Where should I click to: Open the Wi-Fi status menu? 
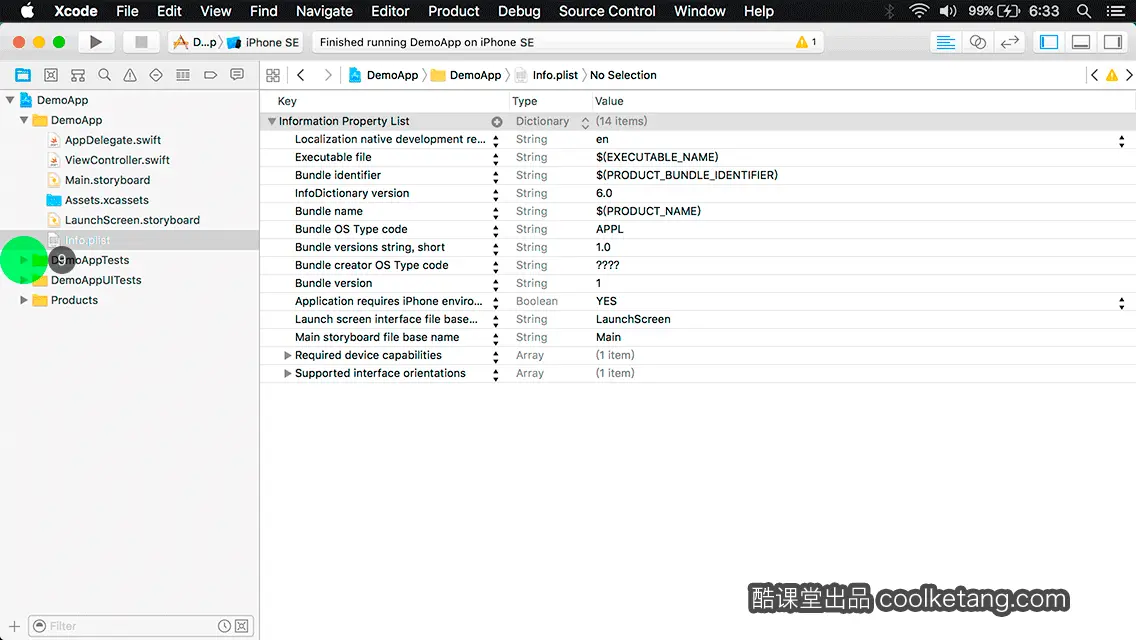pyautogui.click(x=919, y=11)
